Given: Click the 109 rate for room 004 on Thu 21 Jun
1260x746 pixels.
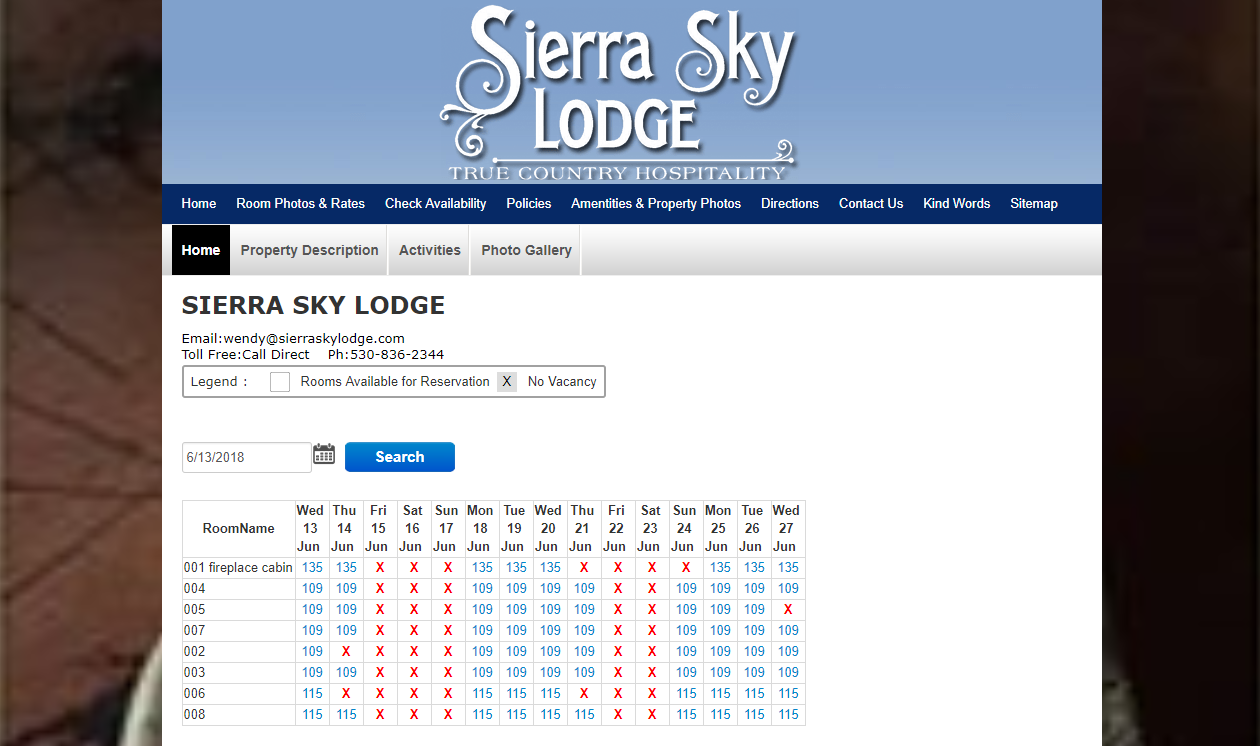Looking at the screenshot, I should tap(584, 589).
